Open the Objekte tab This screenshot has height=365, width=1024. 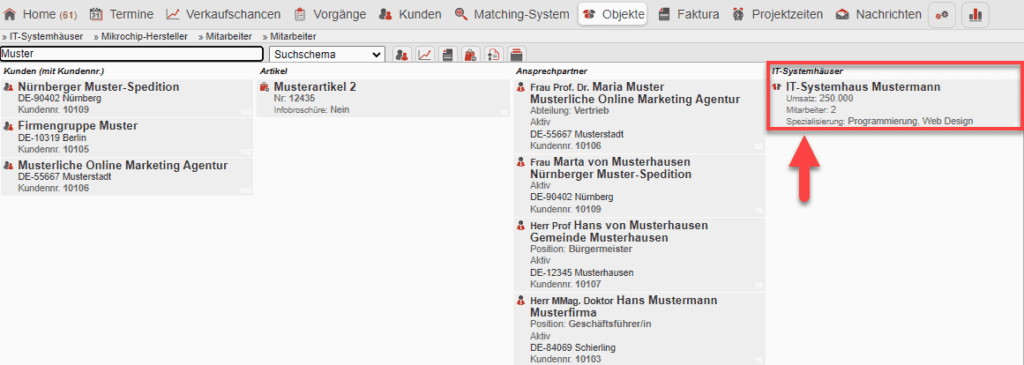click(x=613, y=14)
